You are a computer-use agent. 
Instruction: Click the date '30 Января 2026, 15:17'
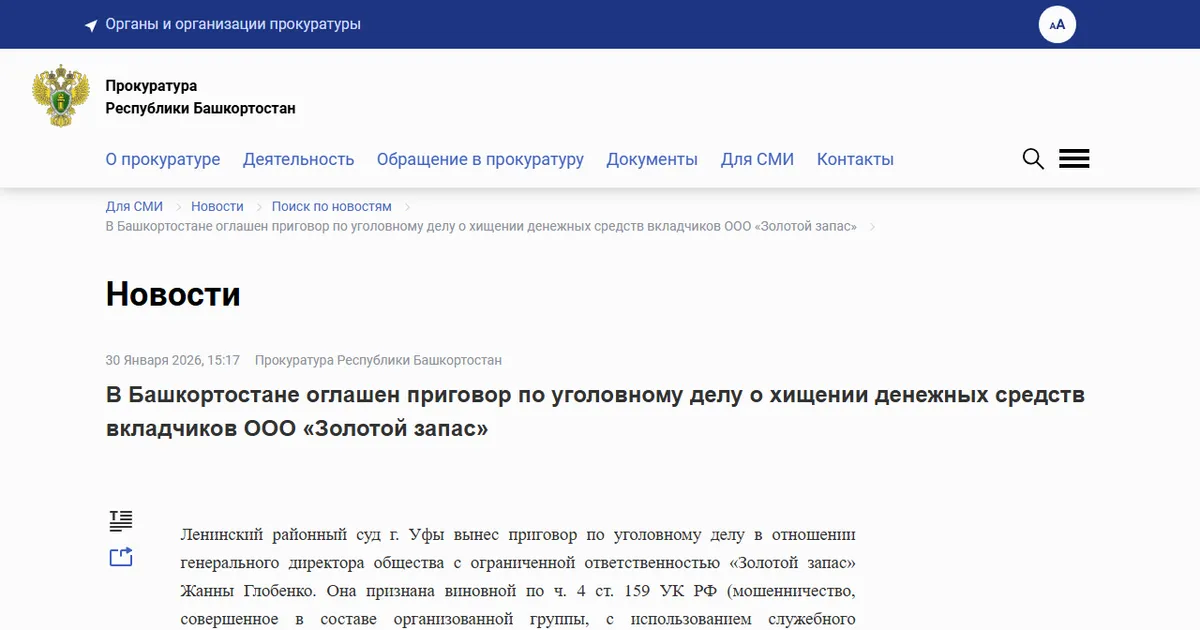[173, 360]
